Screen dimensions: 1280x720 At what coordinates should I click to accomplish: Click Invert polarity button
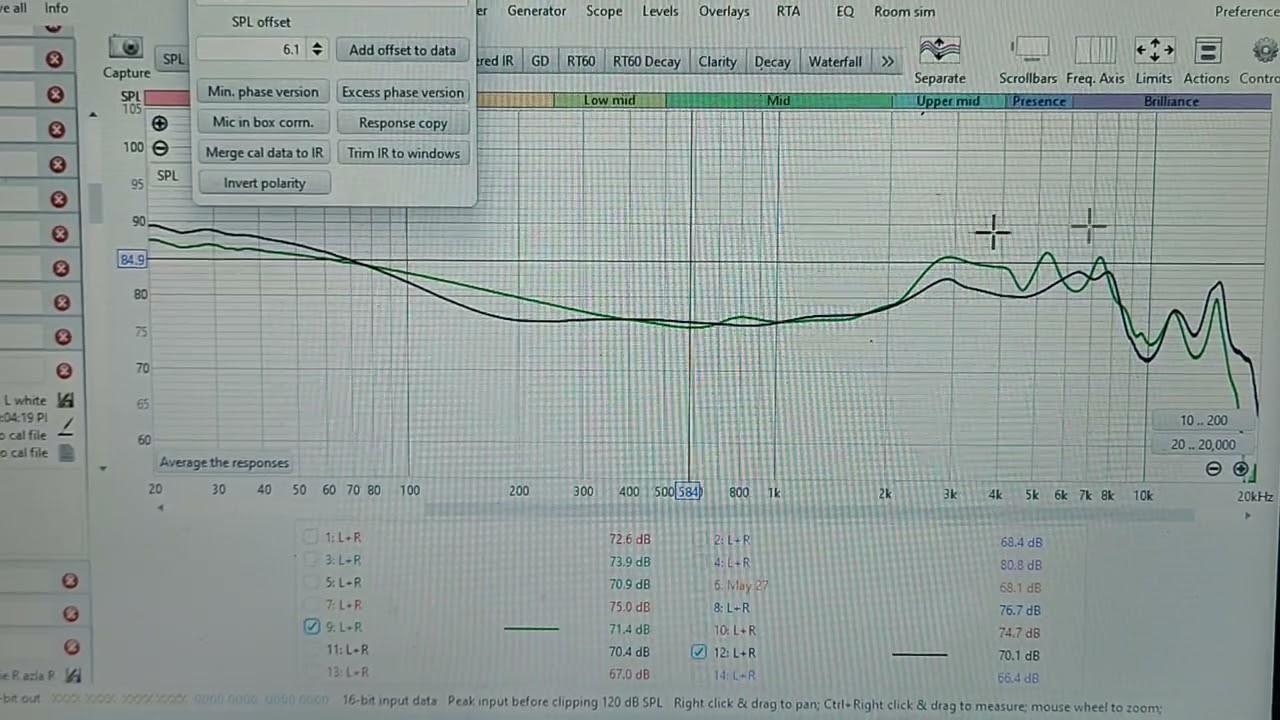[264, 183]
